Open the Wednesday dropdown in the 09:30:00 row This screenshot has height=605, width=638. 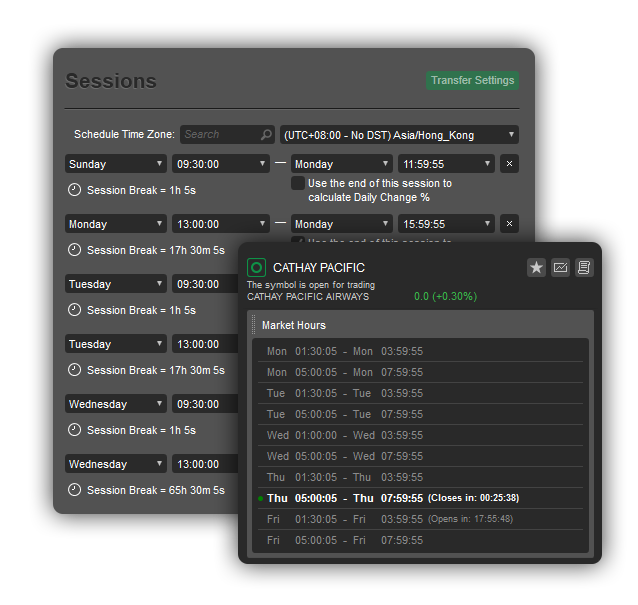tap(116, 404)
